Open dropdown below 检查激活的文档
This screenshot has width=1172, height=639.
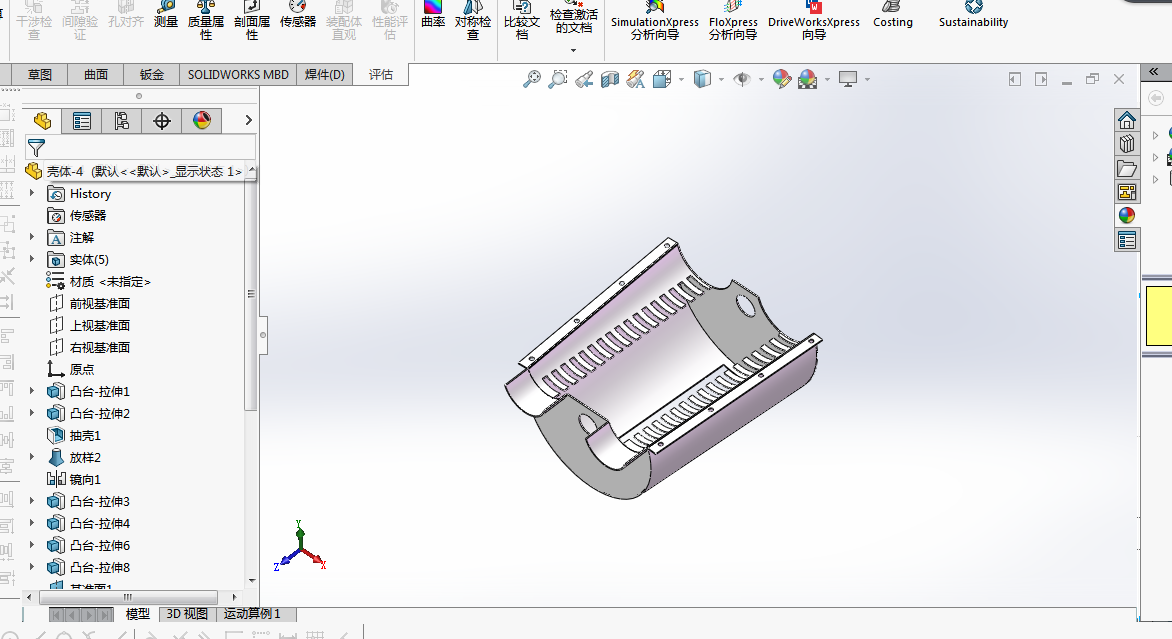point(573,50)
